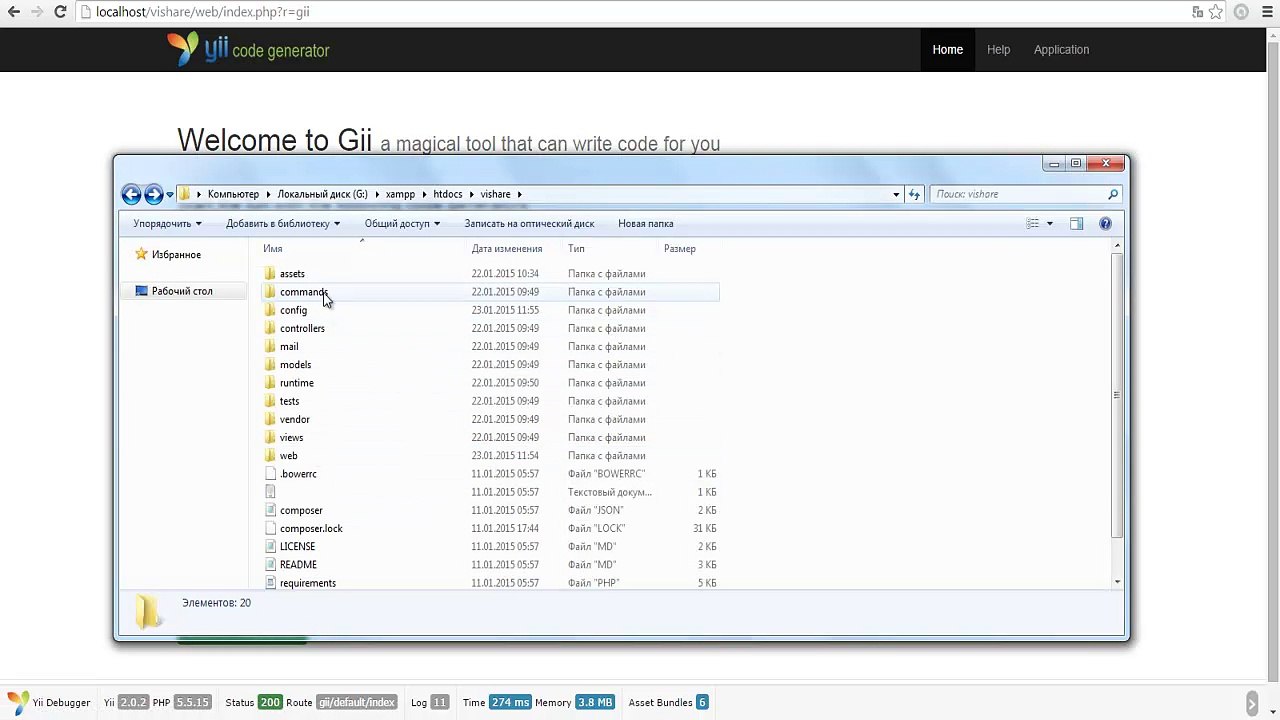Toggle the Explorer preview pane icon
Viewport: 1280px width, 720px height.
coord(1076,224)
